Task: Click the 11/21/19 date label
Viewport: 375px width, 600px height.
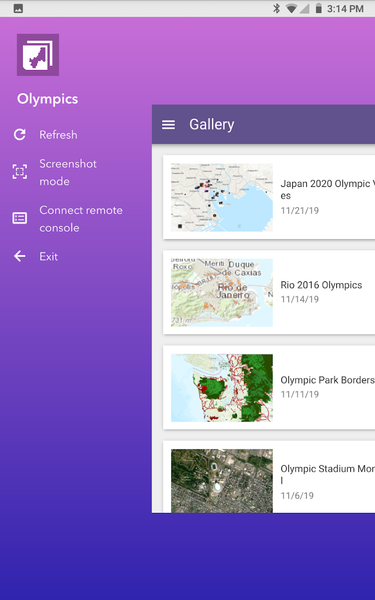Action: (300, 210)
